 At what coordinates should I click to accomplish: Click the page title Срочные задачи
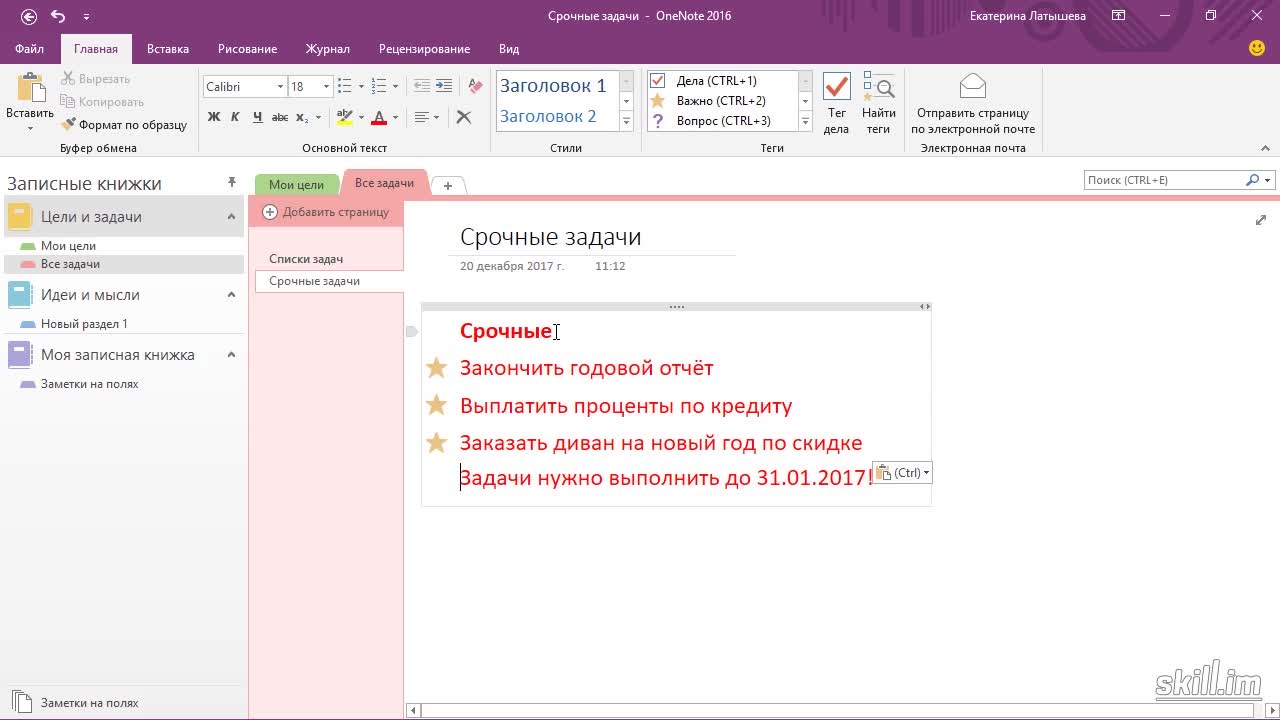pos(551,237)
